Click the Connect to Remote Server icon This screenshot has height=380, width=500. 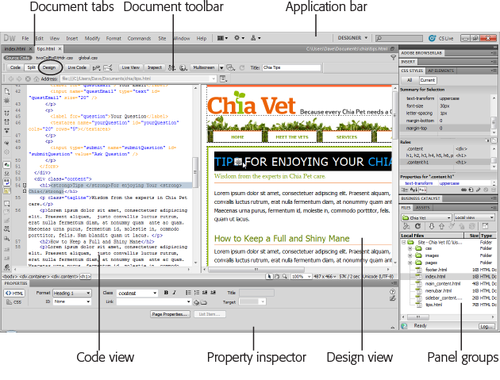click(x=407, y=226)
